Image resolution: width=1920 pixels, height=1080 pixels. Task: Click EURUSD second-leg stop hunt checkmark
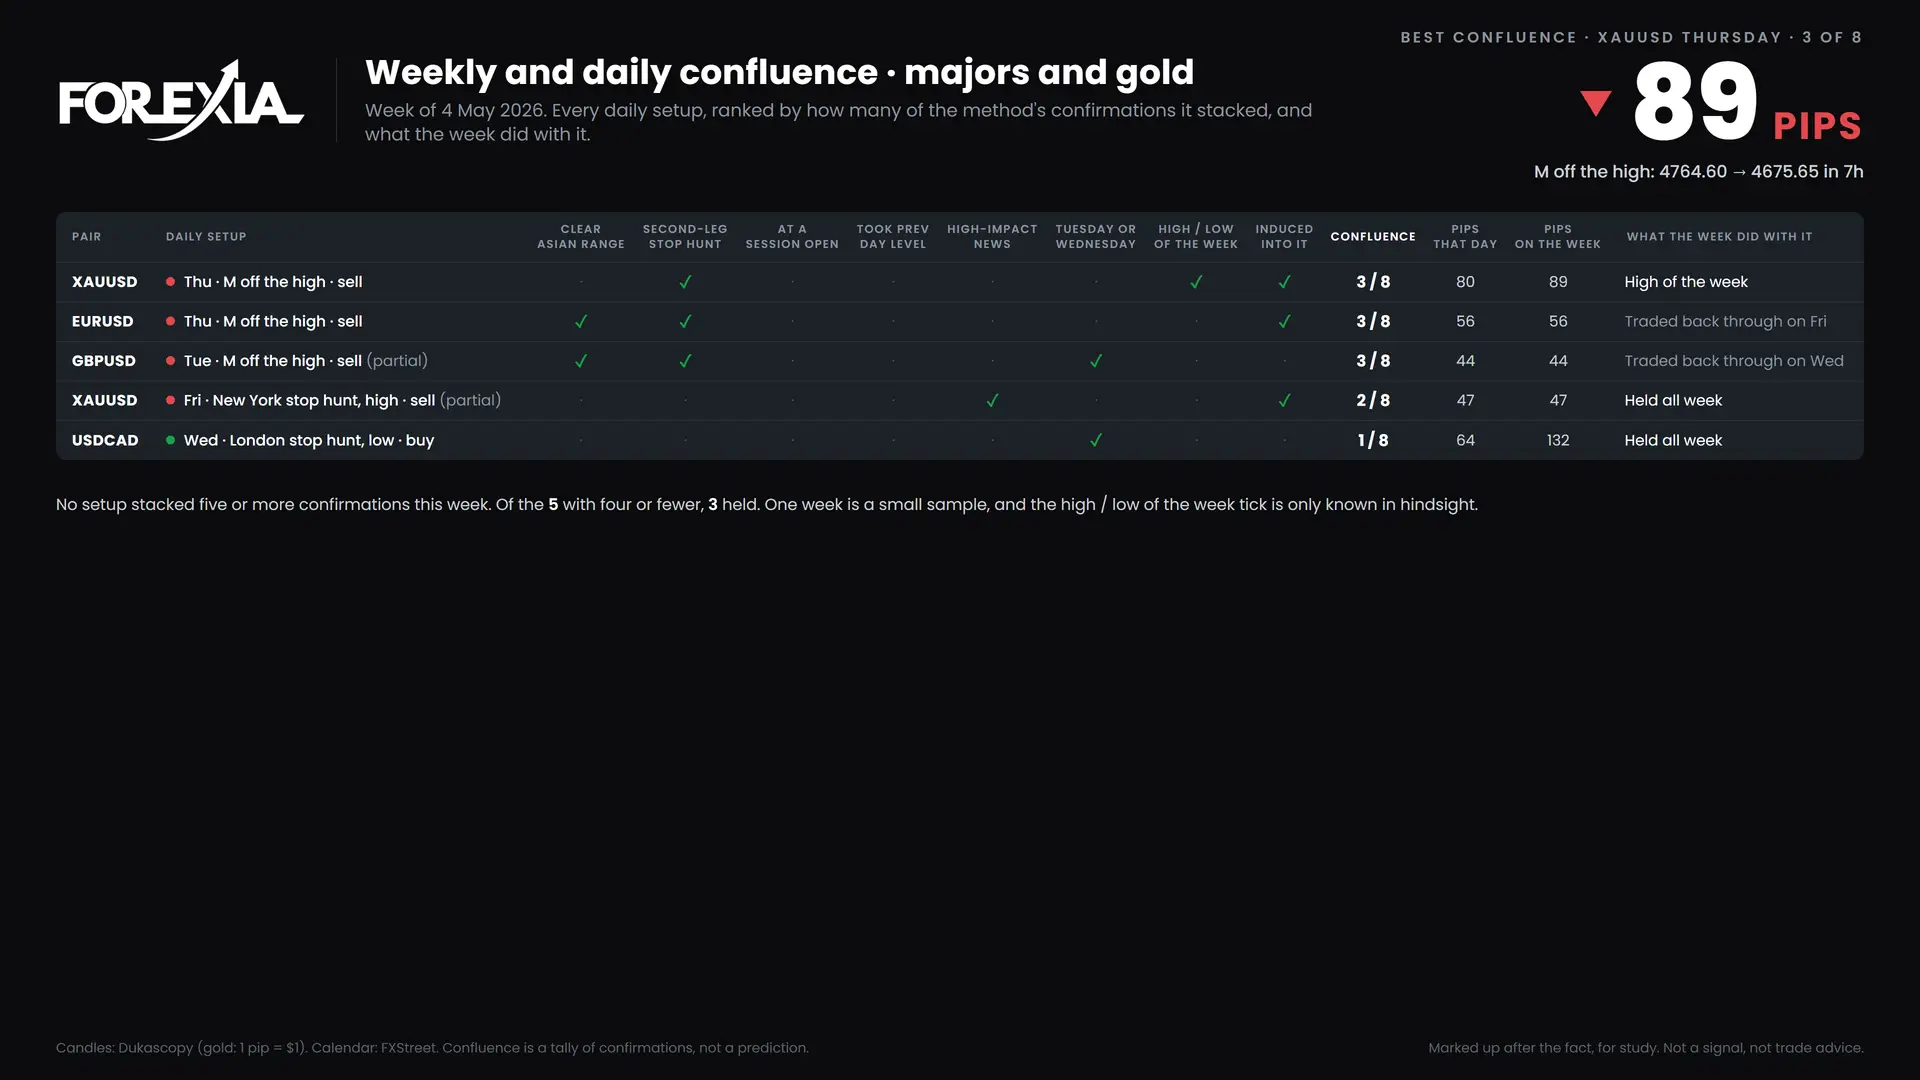point(685,321)
